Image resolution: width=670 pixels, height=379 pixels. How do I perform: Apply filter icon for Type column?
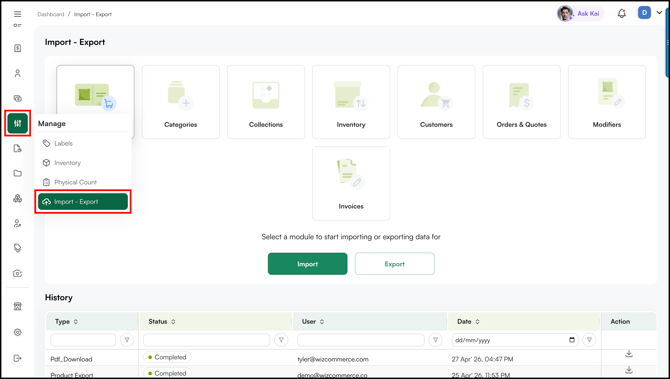pyautogui.click(x=127, y=340)
